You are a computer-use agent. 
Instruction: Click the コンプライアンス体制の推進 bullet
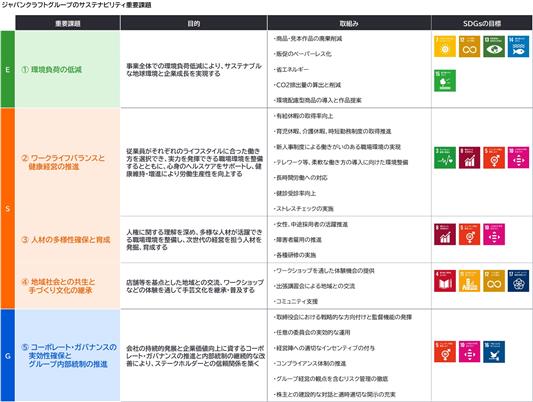coord(310,363)
